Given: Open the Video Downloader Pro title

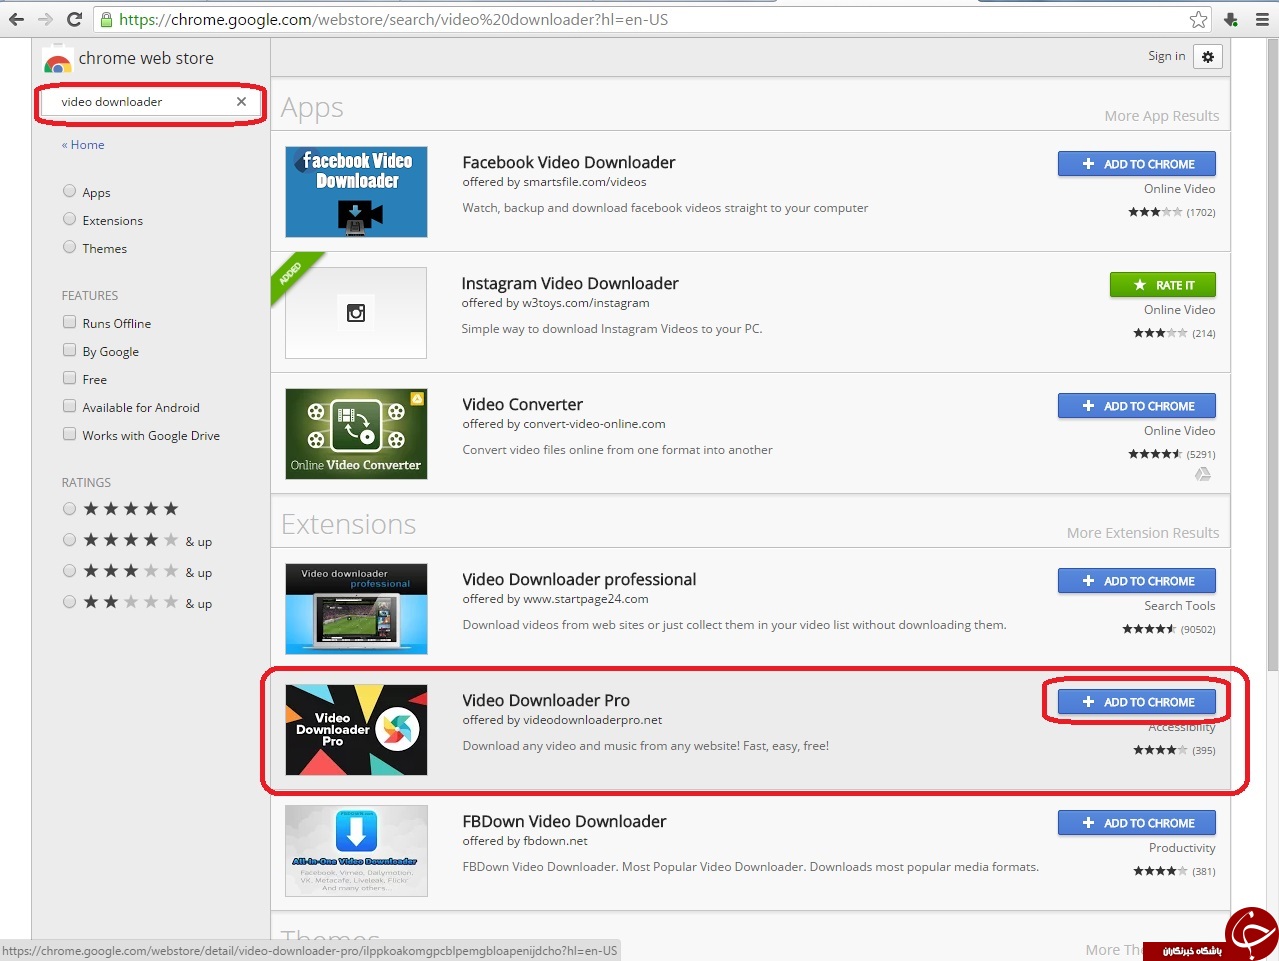Looking at the screenshot, I should [546, 700].
